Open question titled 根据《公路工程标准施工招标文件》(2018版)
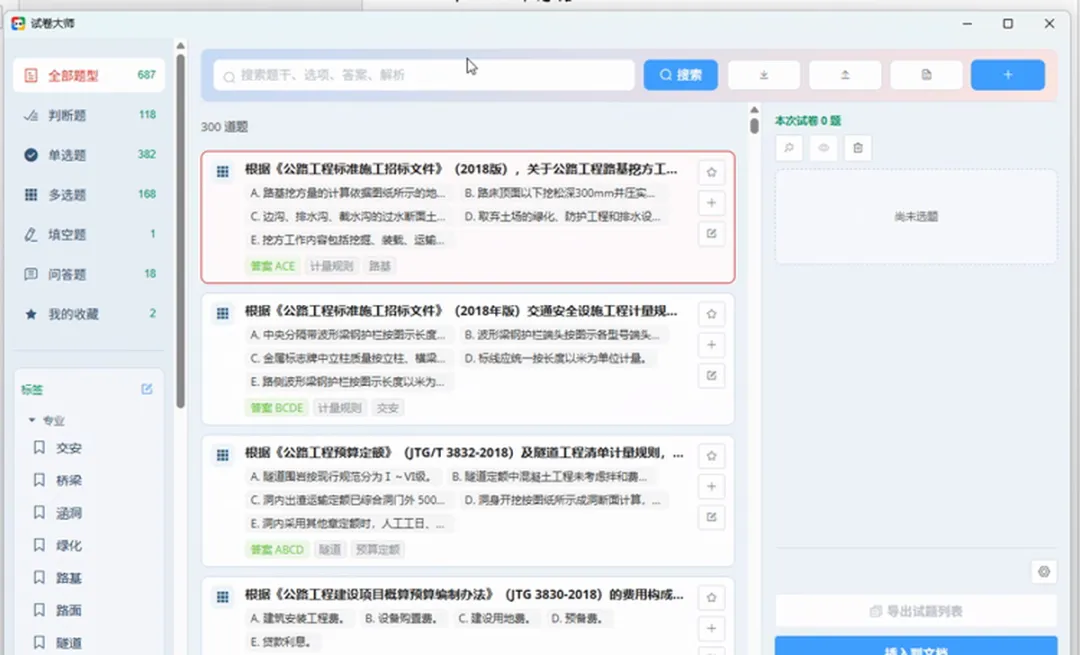The image size is (1080, 655). pyautogui.click(x=461, y=169)
